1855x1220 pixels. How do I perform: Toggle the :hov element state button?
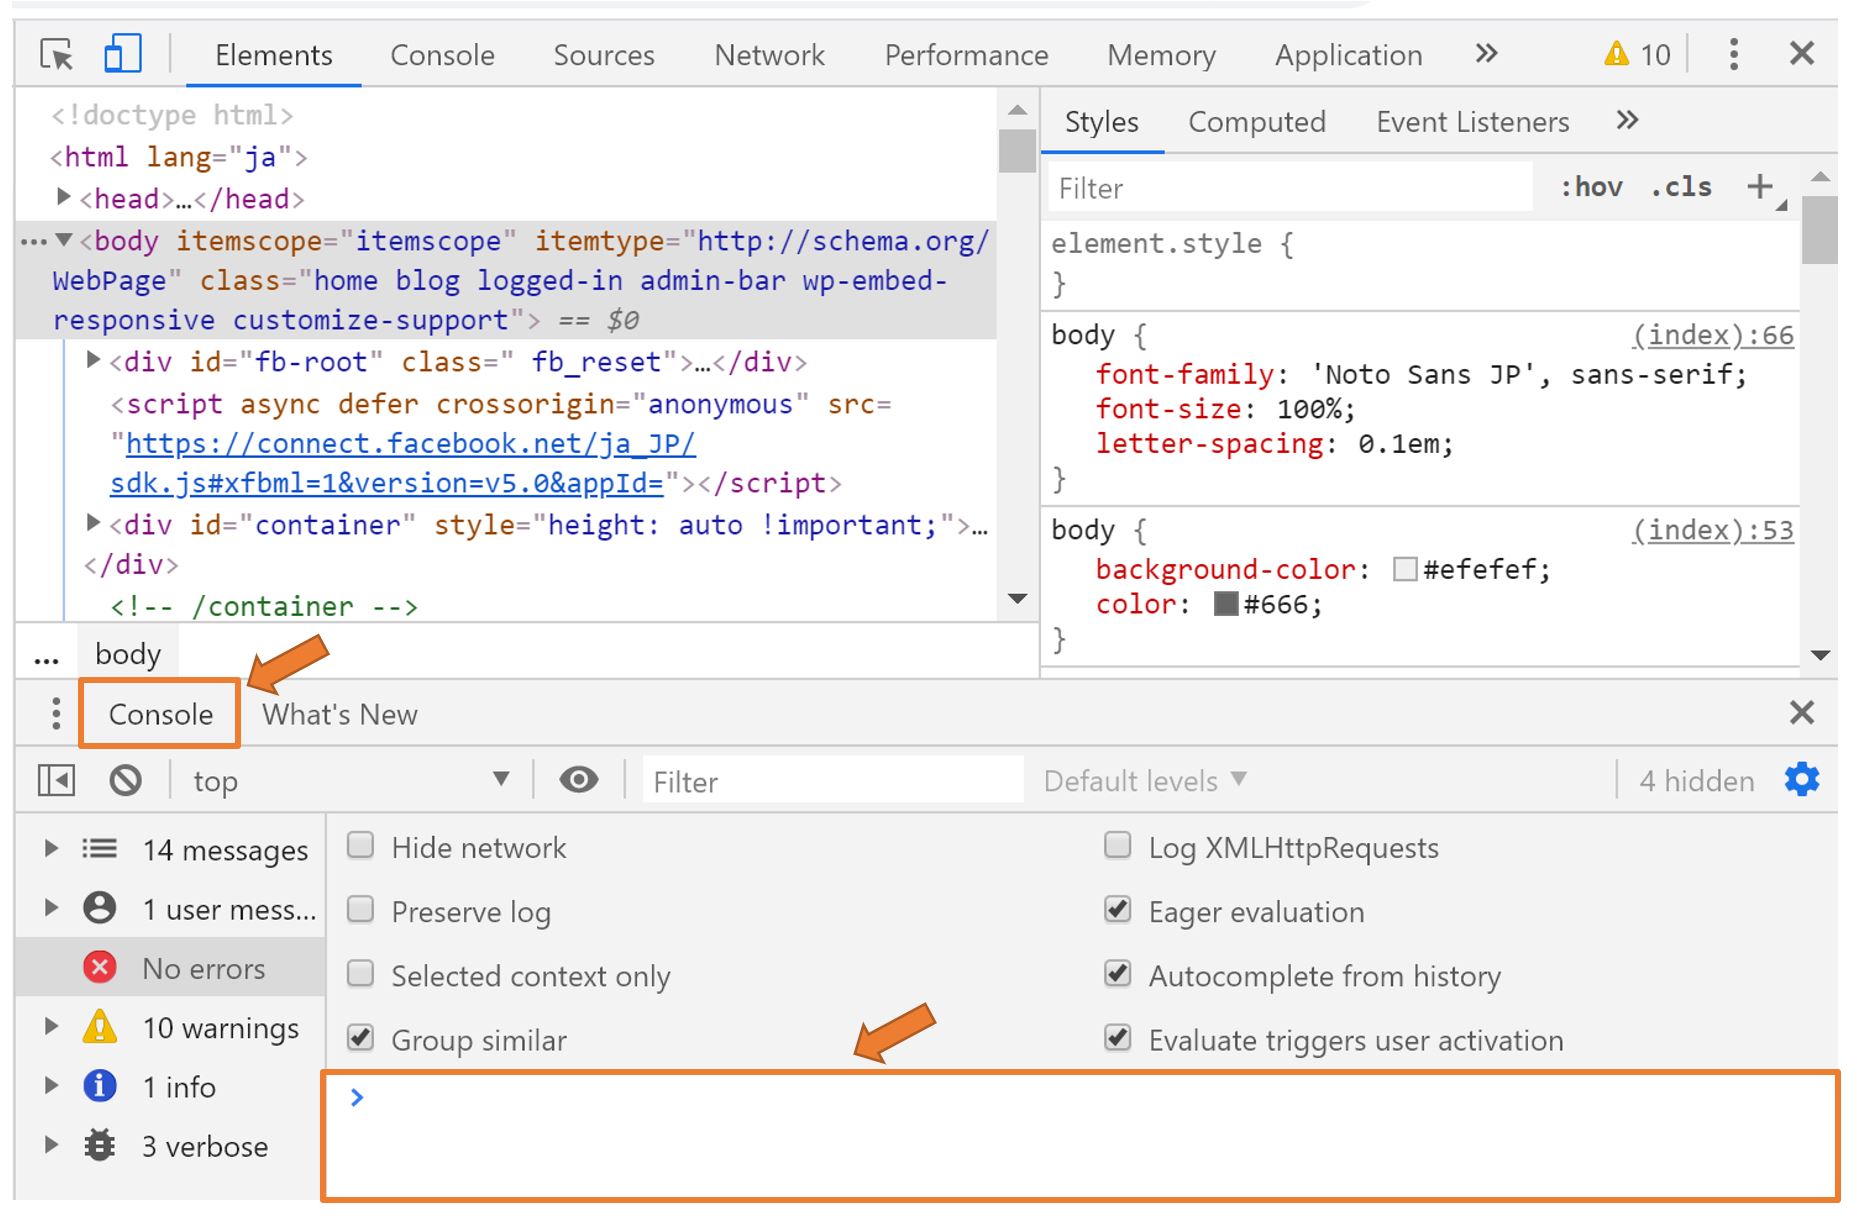pos(1591,187)
